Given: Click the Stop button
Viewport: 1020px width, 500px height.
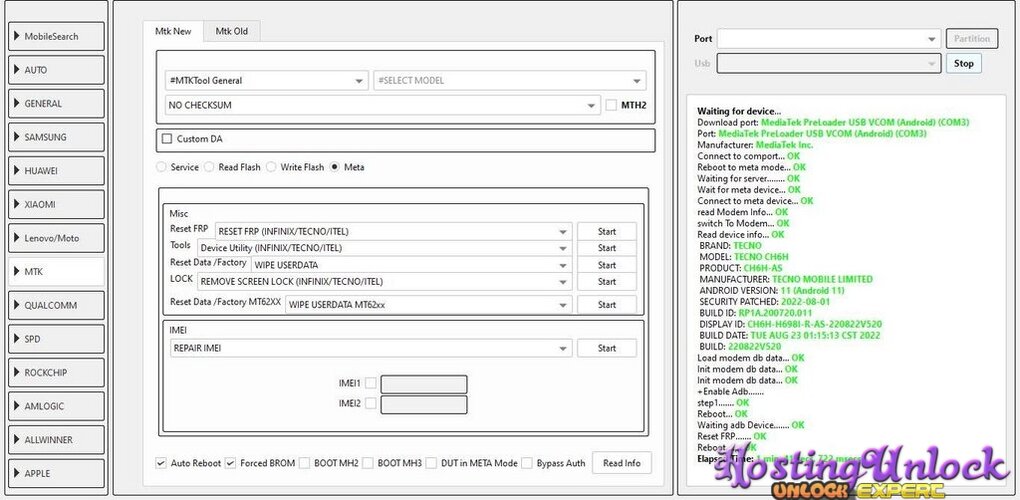Looking at the screenshot, I should click(x=963, y=63).
